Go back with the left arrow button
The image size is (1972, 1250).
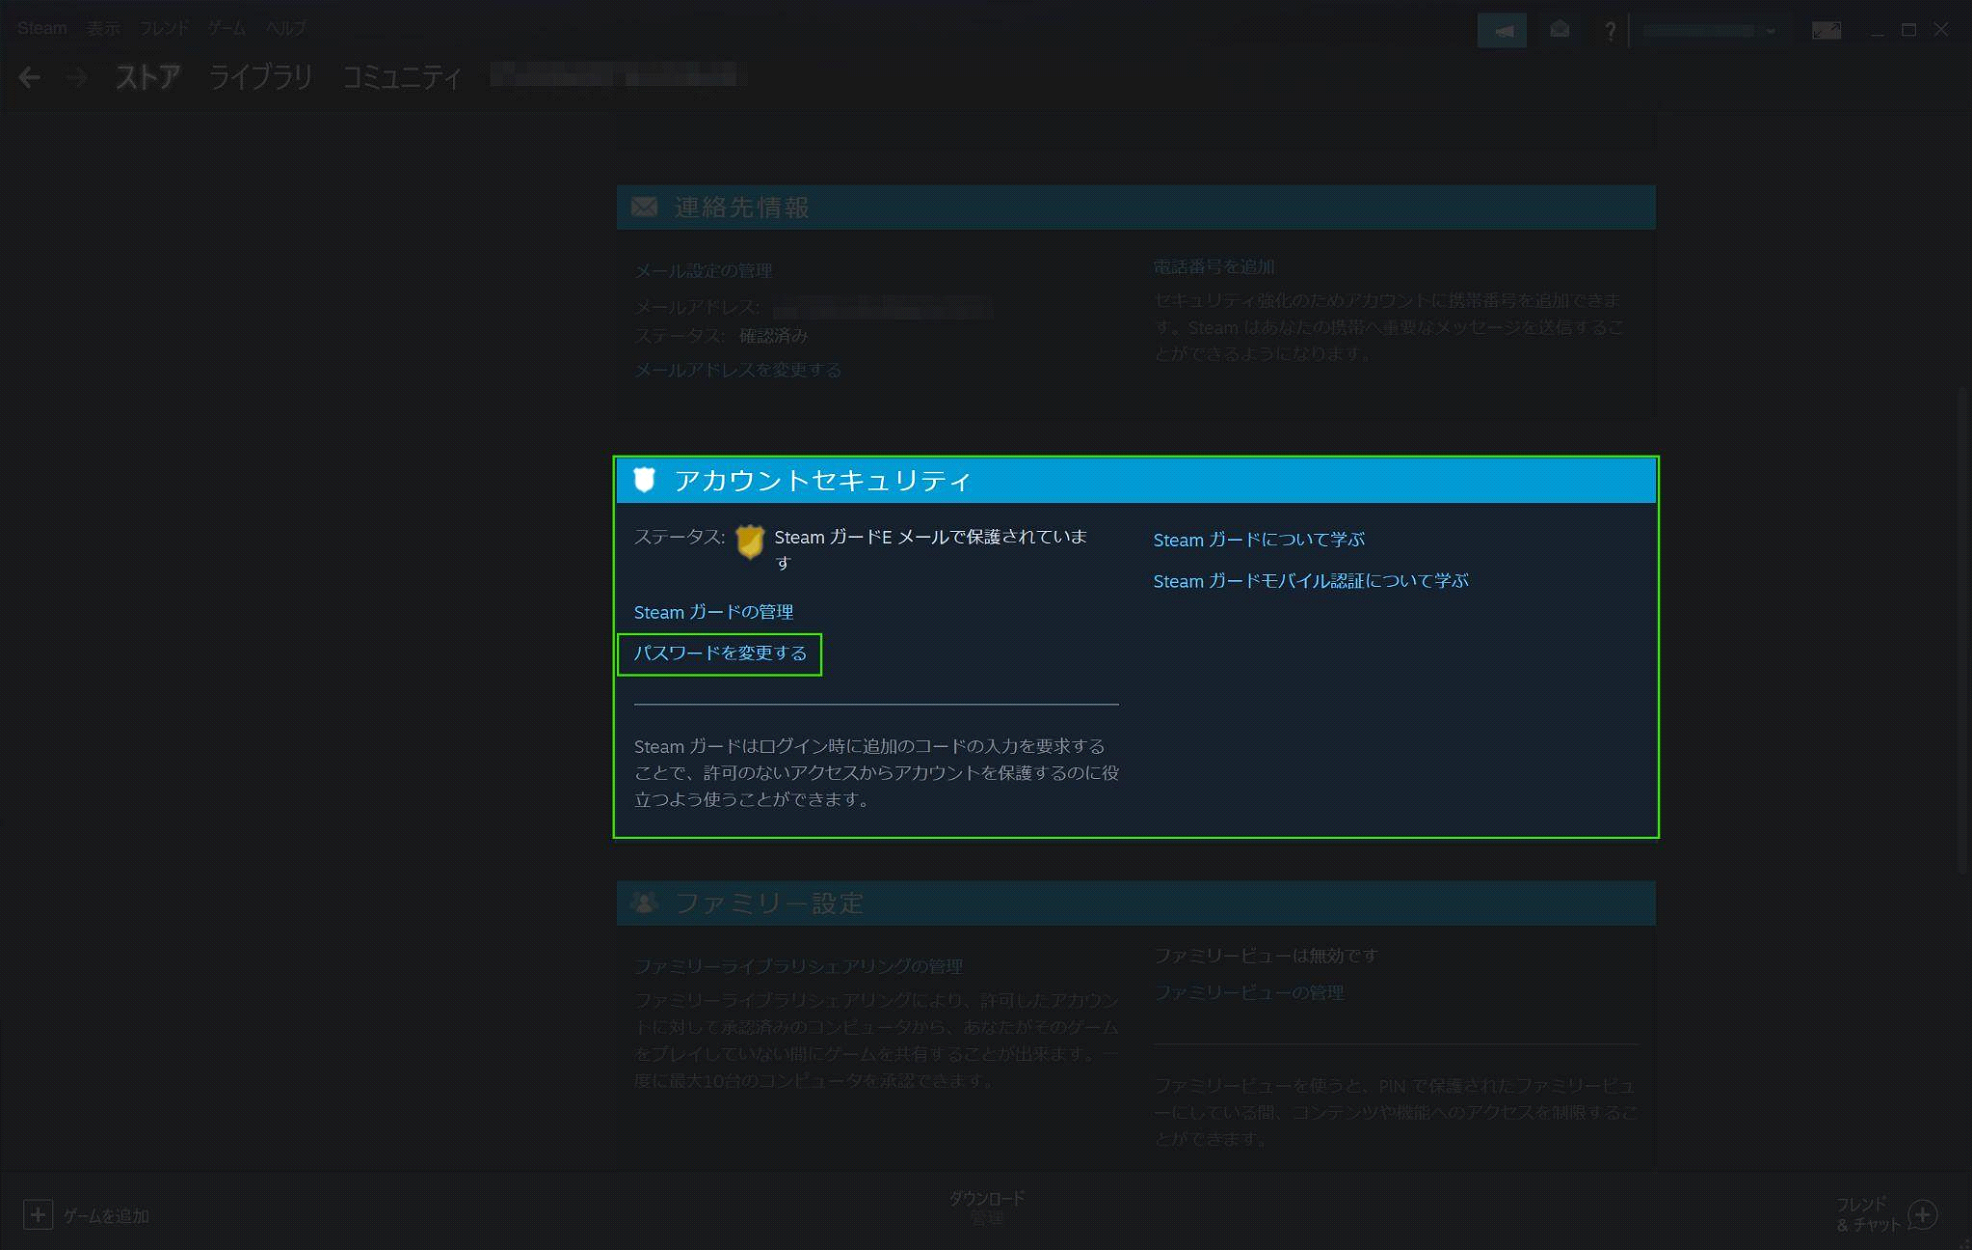[29, 77]
